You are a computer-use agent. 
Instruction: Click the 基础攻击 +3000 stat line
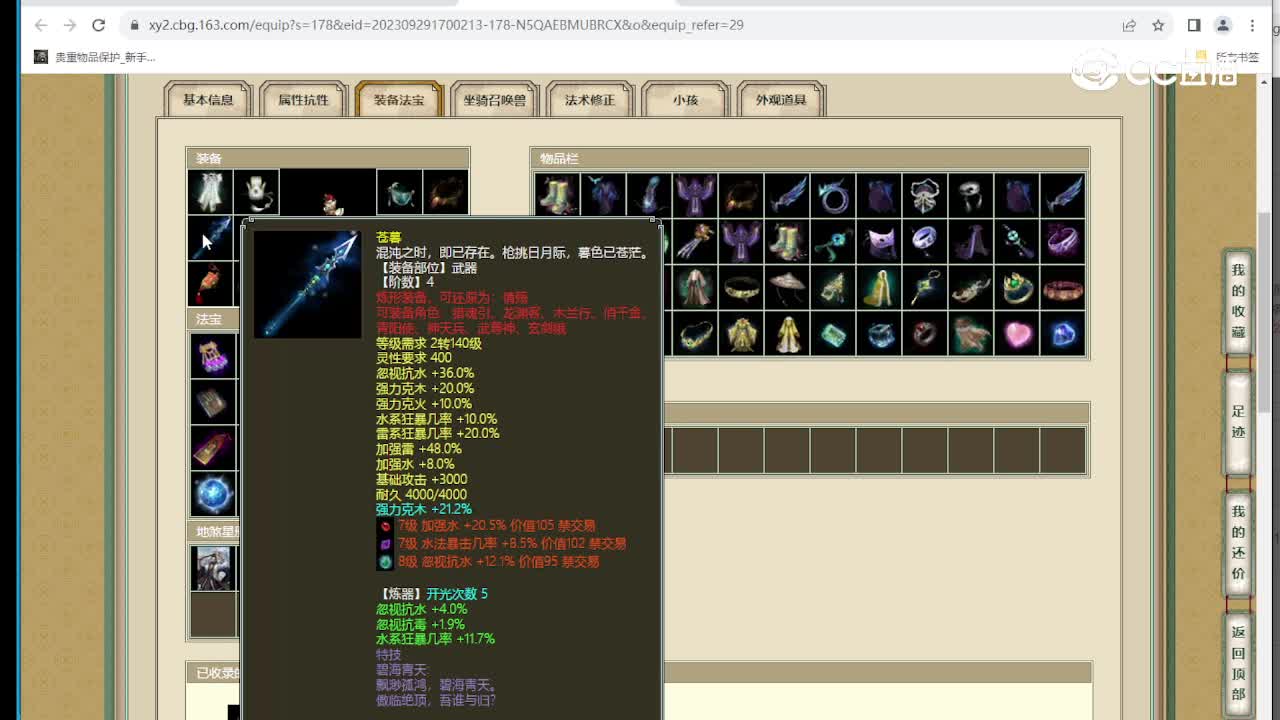[x=421, y=479]
